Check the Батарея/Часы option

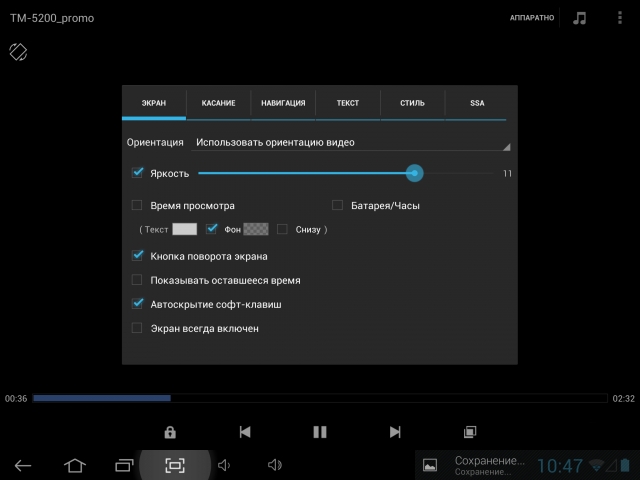click(338, 206)
